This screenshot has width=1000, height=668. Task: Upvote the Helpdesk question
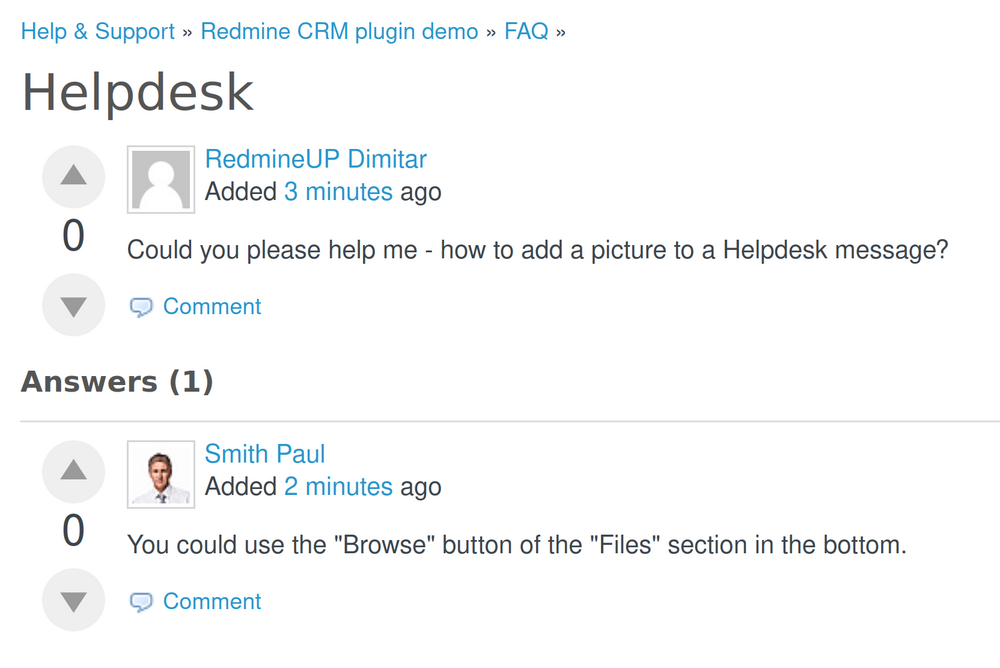pyautogui.click(x=73, y=177)
